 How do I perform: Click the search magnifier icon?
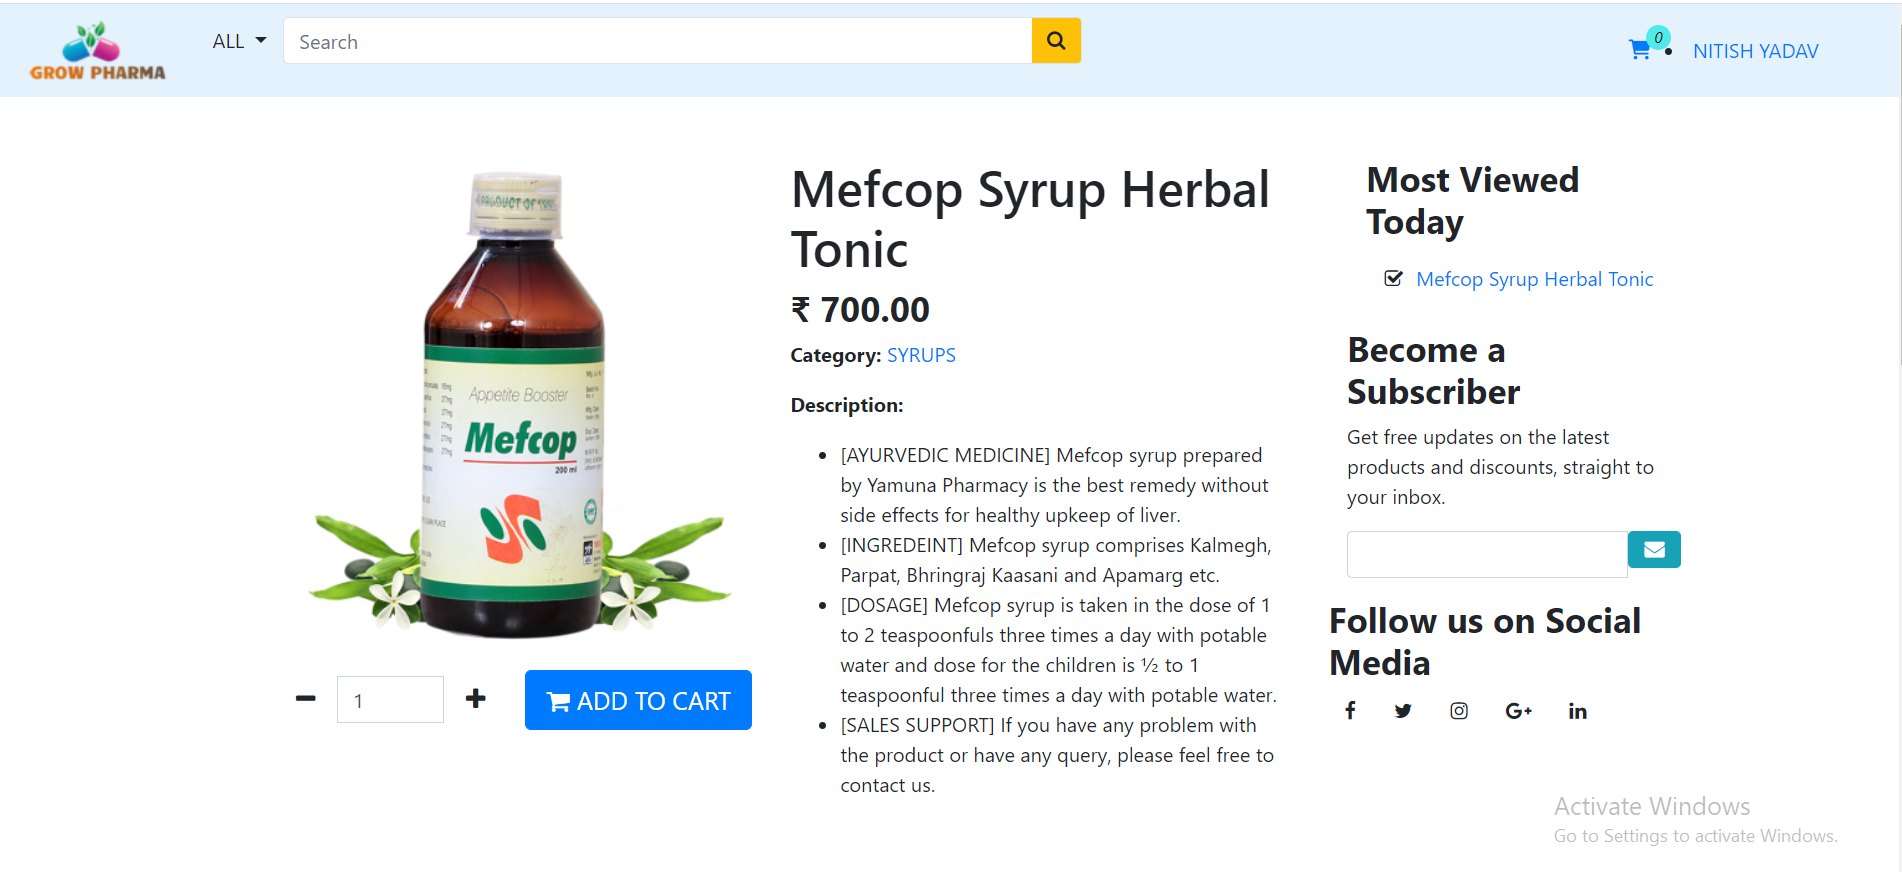pos(1055,40)
